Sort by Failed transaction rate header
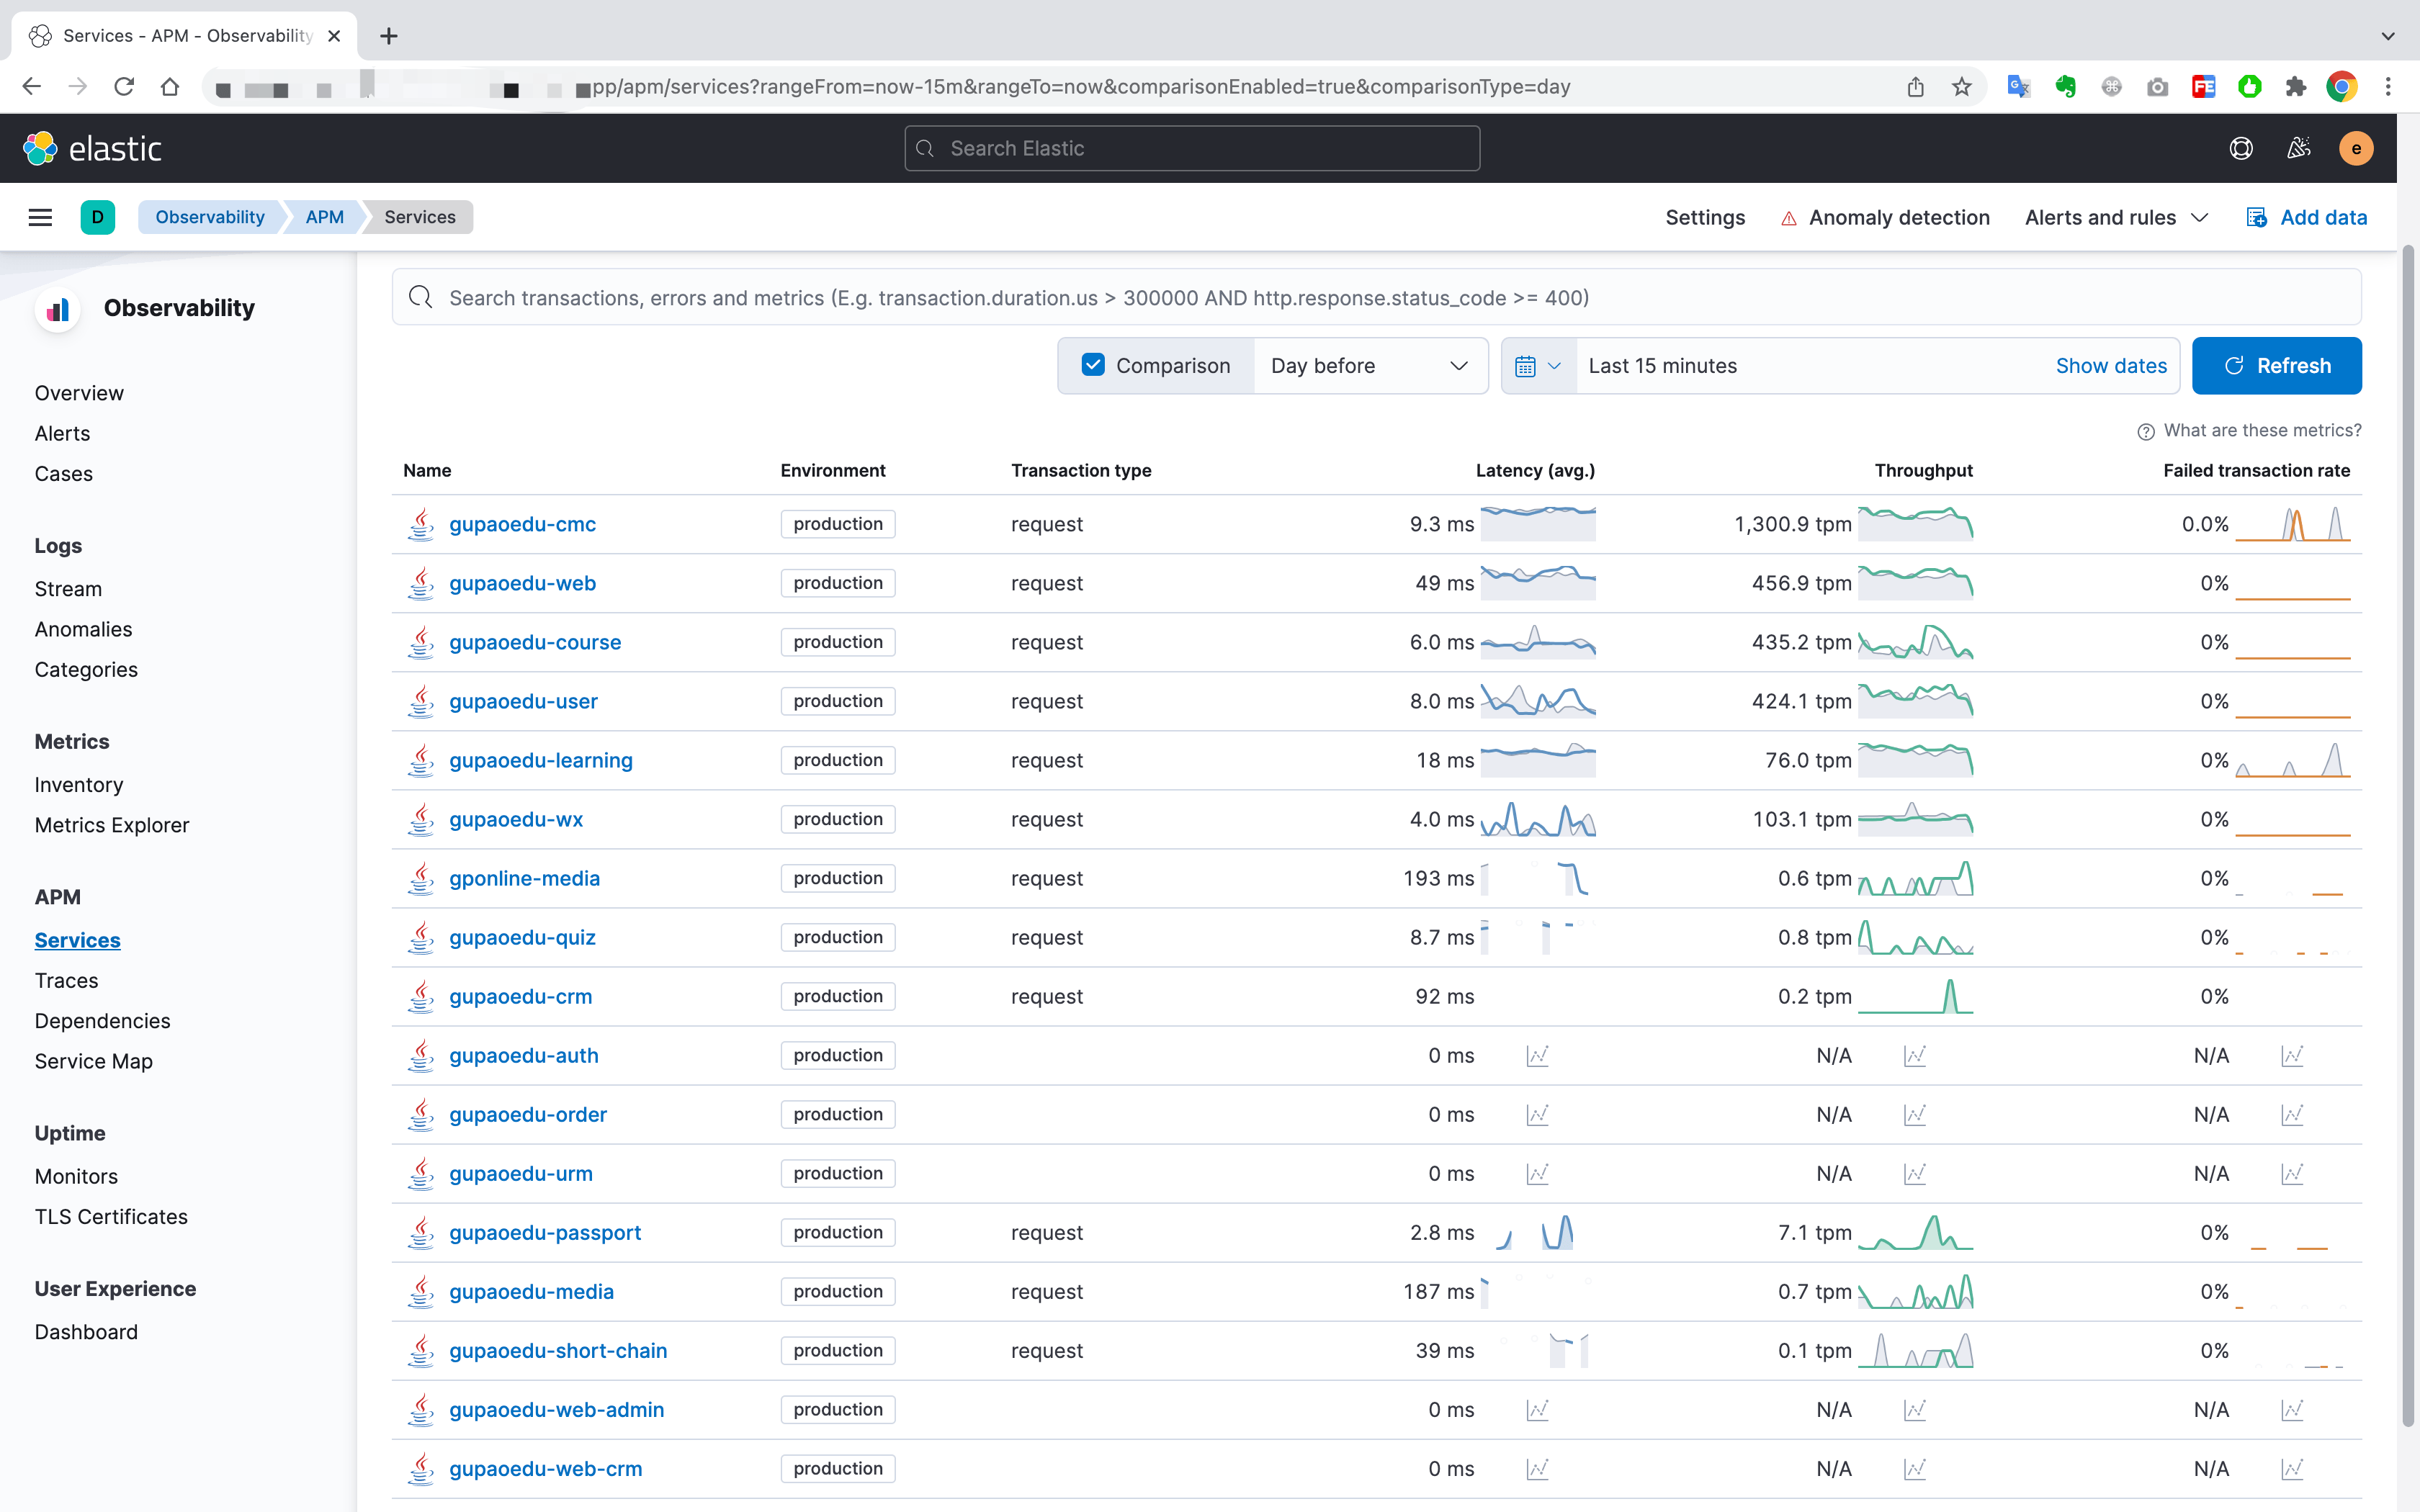 2256,470
